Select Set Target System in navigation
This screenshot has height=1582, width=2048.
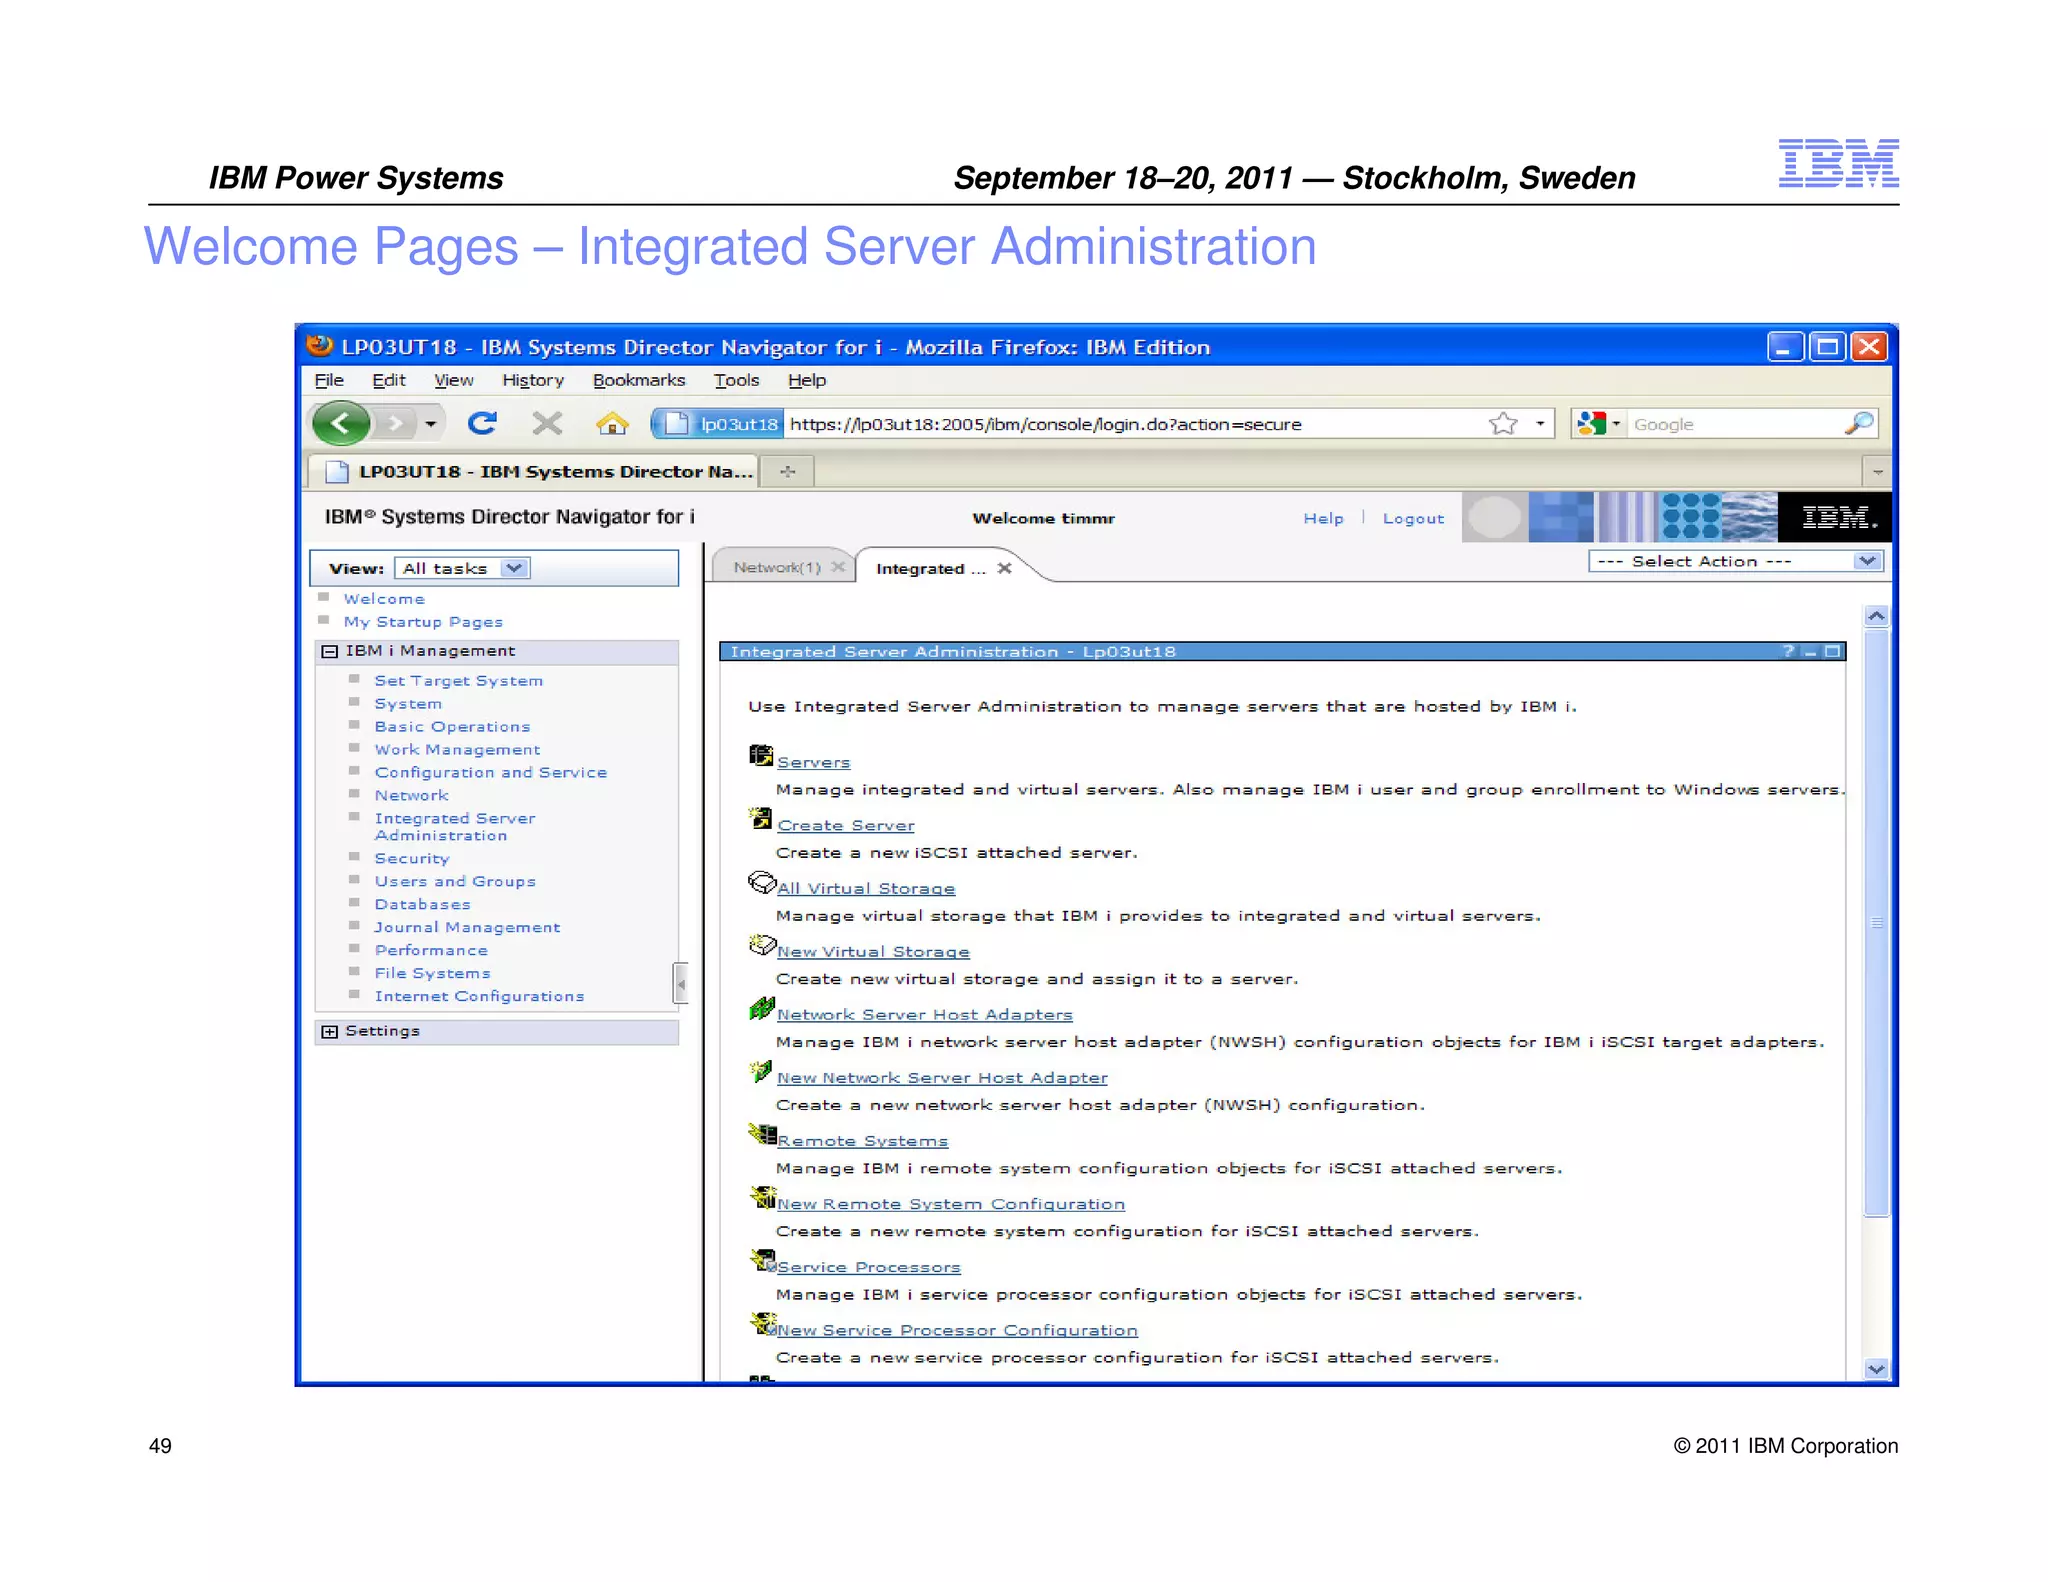(459, 681)
